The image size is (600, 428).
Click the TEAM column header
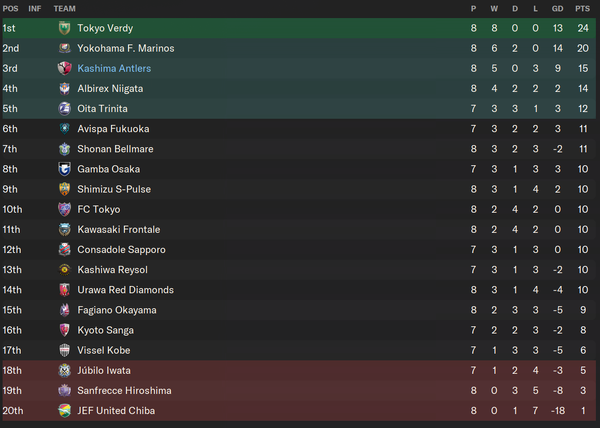[64, 8]
